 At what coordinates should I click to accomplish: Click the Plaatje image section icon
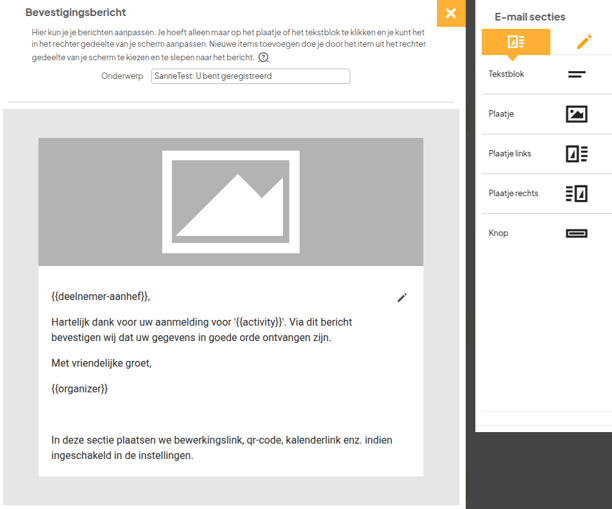576,114
